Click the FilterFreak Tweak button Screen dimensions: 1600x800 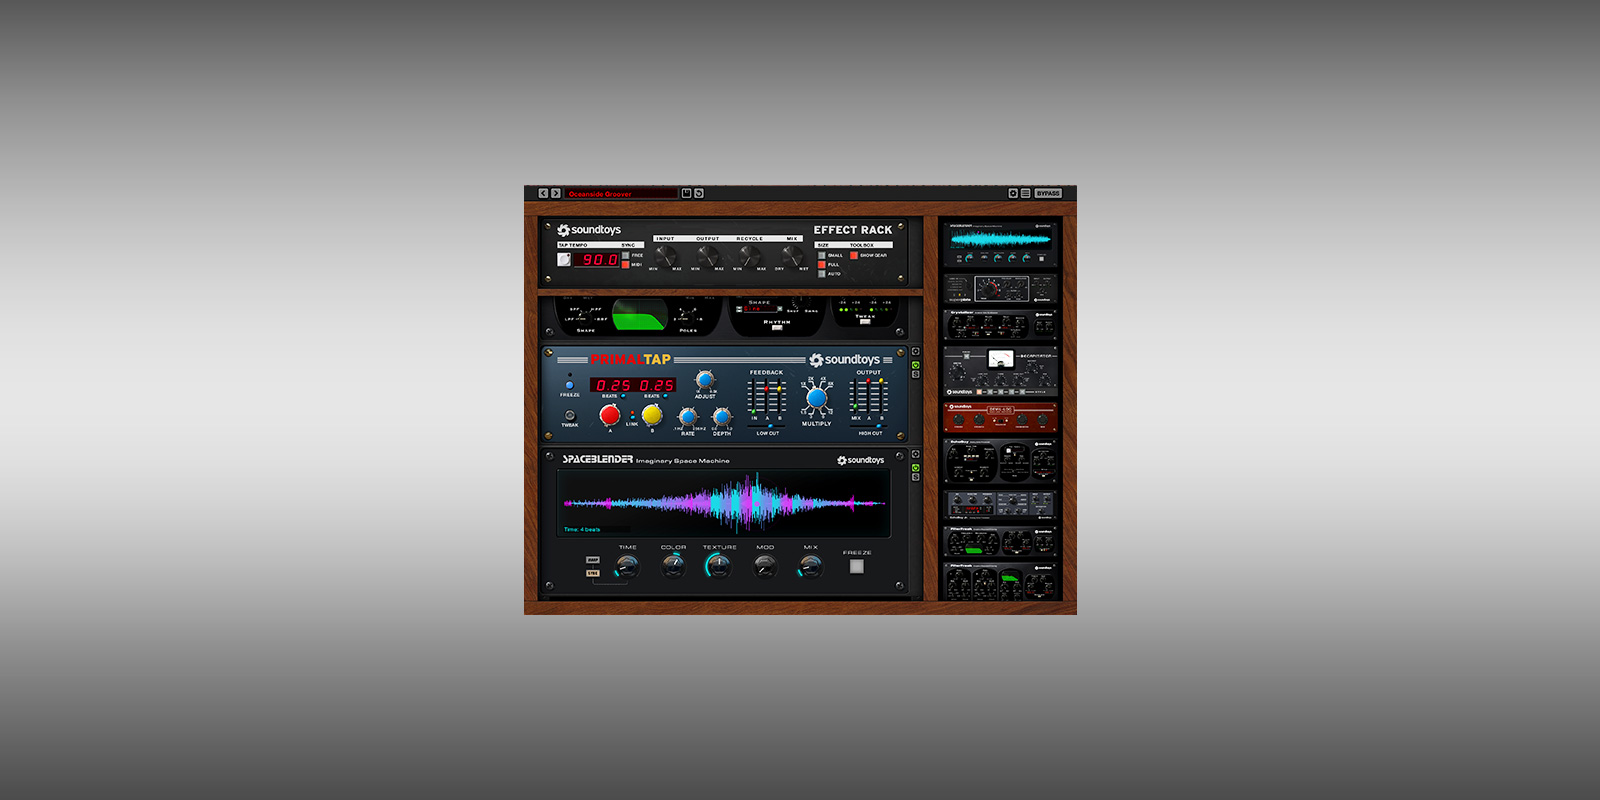[865, 322]
